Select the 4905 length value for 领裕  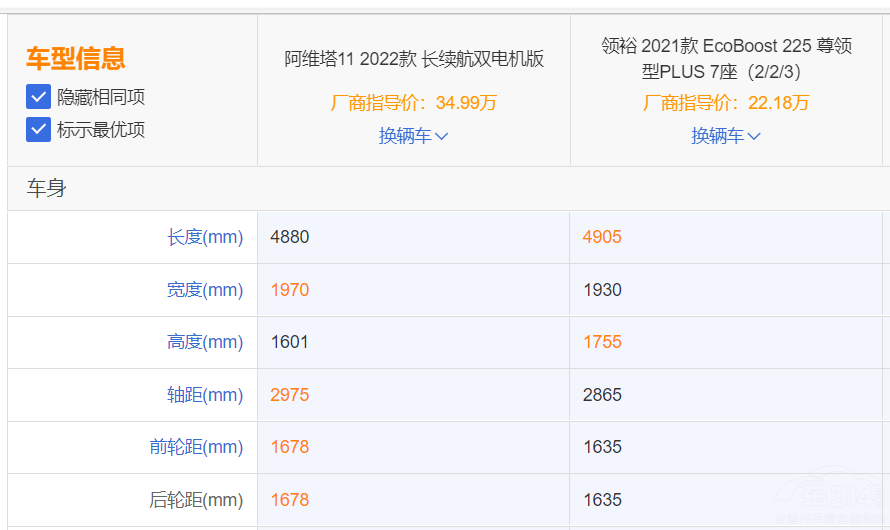(602, 237)
